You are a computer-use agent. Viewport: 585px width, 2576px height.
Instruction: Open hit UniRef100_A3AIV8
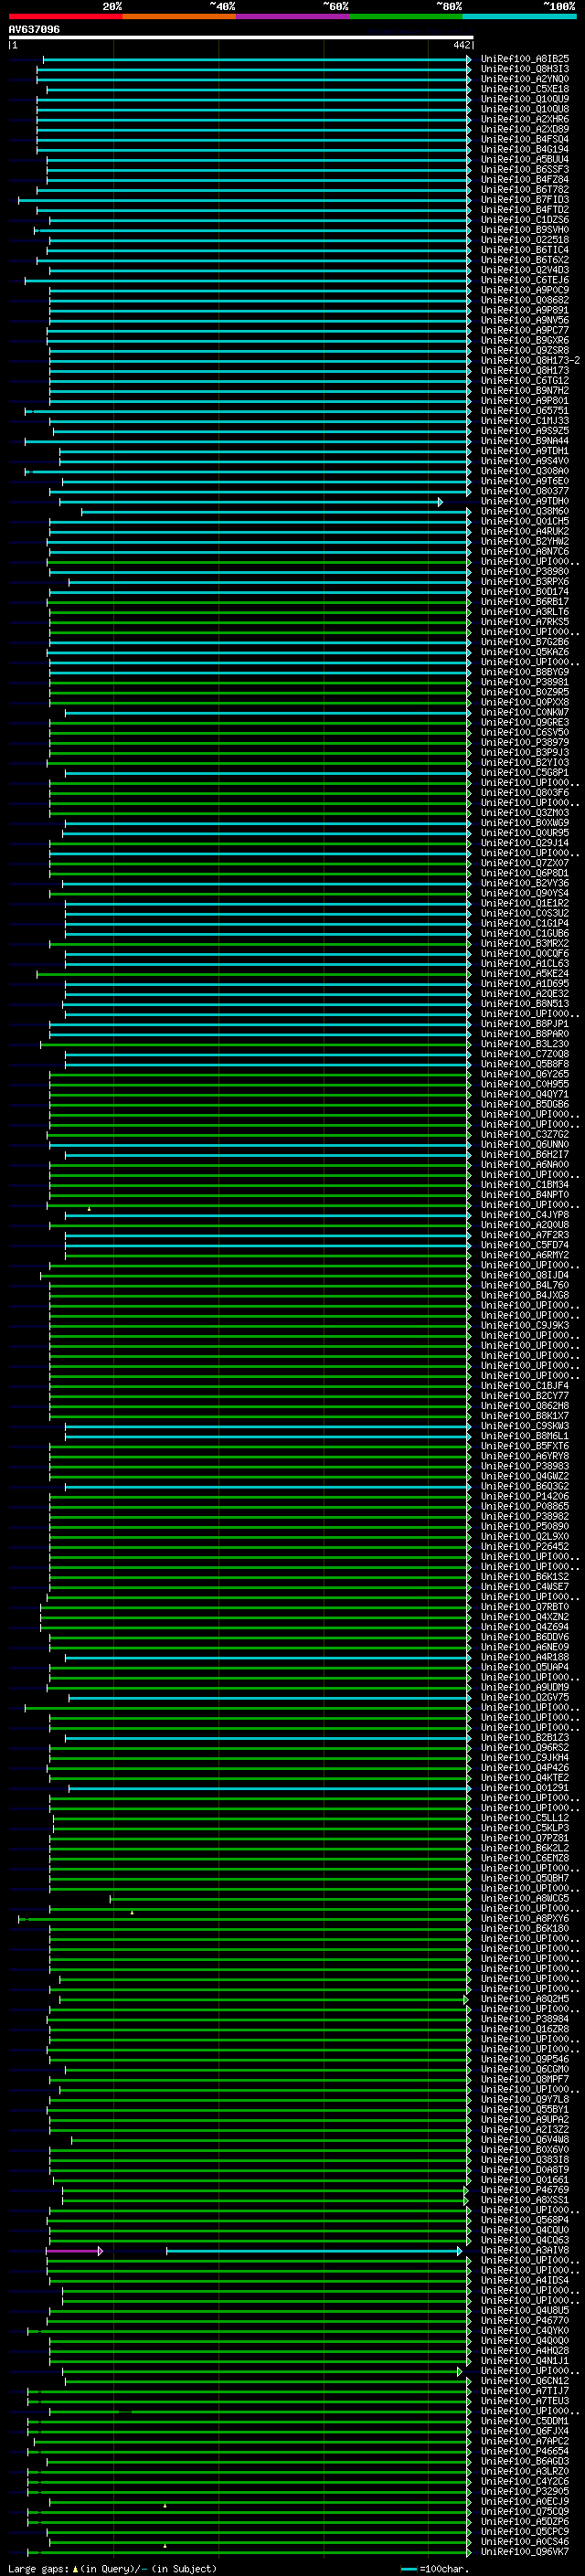point(525,2250)
